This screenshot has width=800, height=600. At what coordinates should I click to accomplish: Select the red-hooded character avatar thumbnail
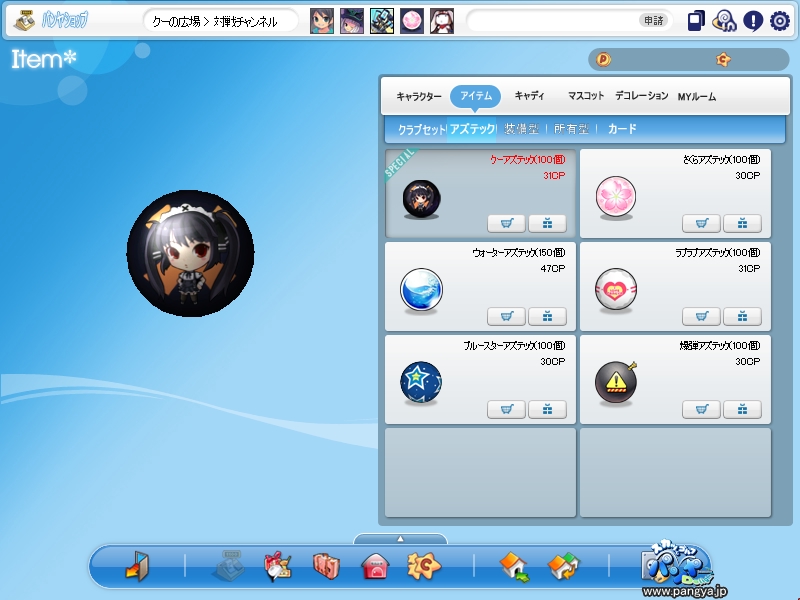(442, 21)
